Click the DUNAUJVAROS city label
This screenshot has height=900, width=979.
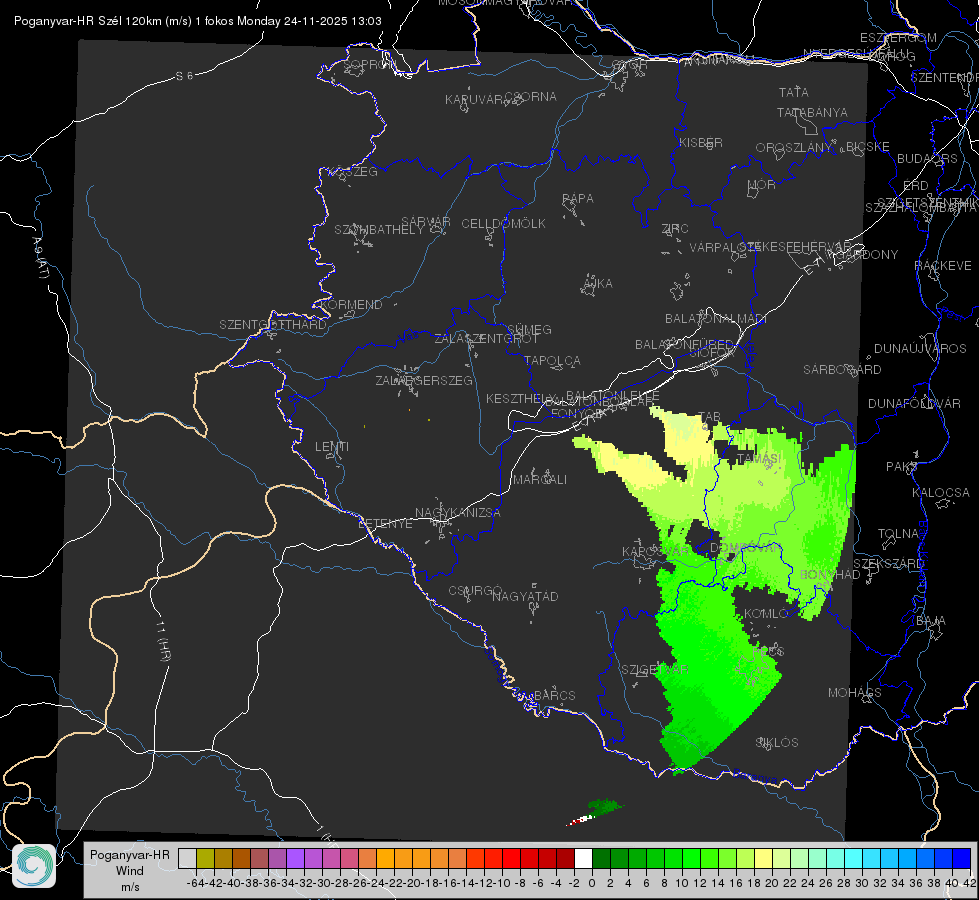(x=920, y=349)
